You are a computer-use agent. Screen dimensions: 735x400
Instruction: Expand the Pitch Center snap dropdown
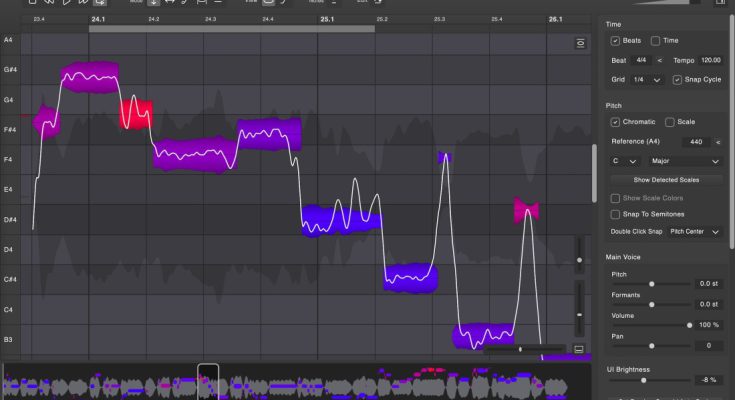[x=693, y=231]
